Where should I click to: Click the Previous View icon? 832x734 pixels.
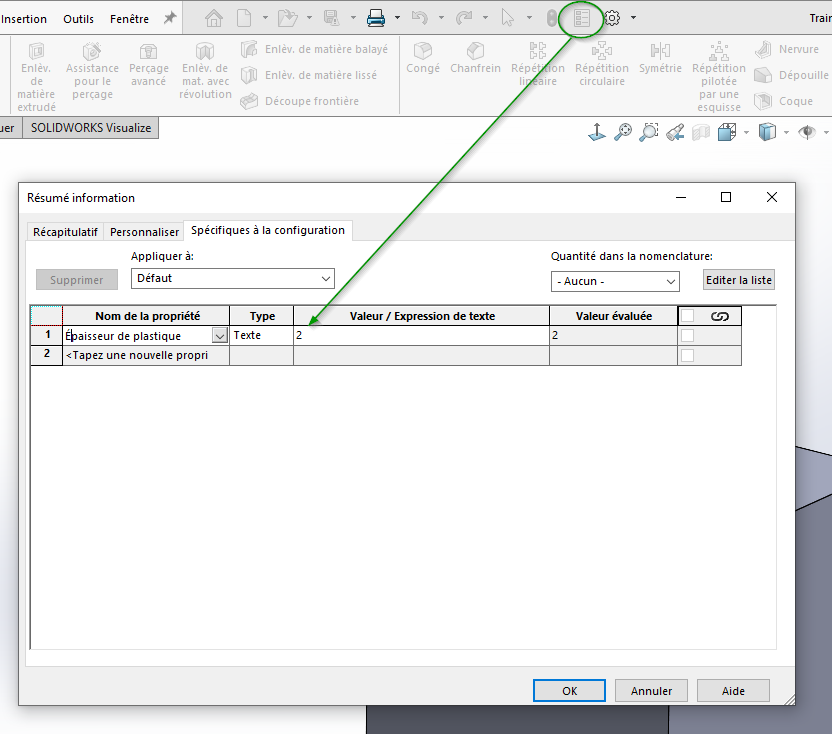coord(675,132)
